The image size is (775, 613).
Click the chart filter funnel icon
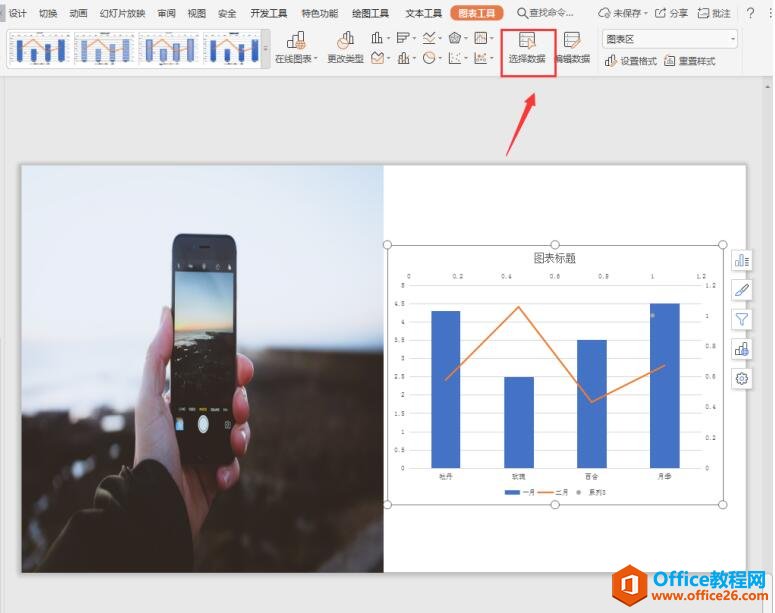coord(742,319)
